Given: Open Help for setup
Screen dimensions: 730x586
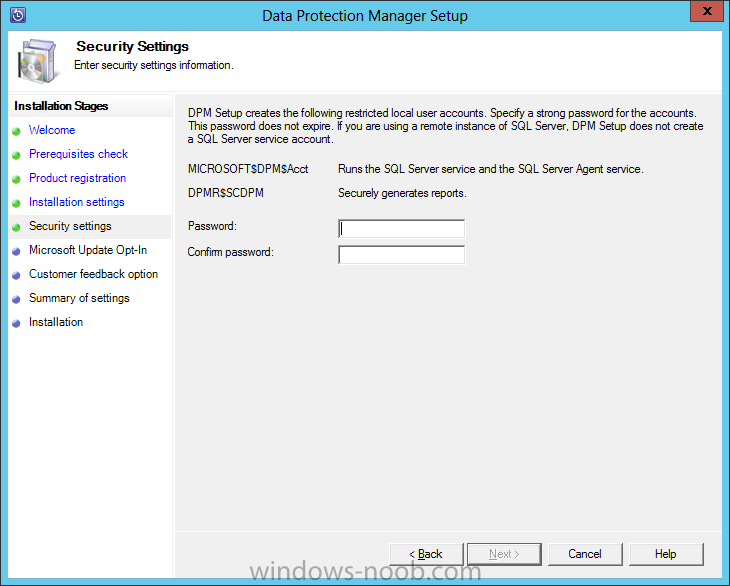Looking at the screenshot, I should tap(666, 554).
